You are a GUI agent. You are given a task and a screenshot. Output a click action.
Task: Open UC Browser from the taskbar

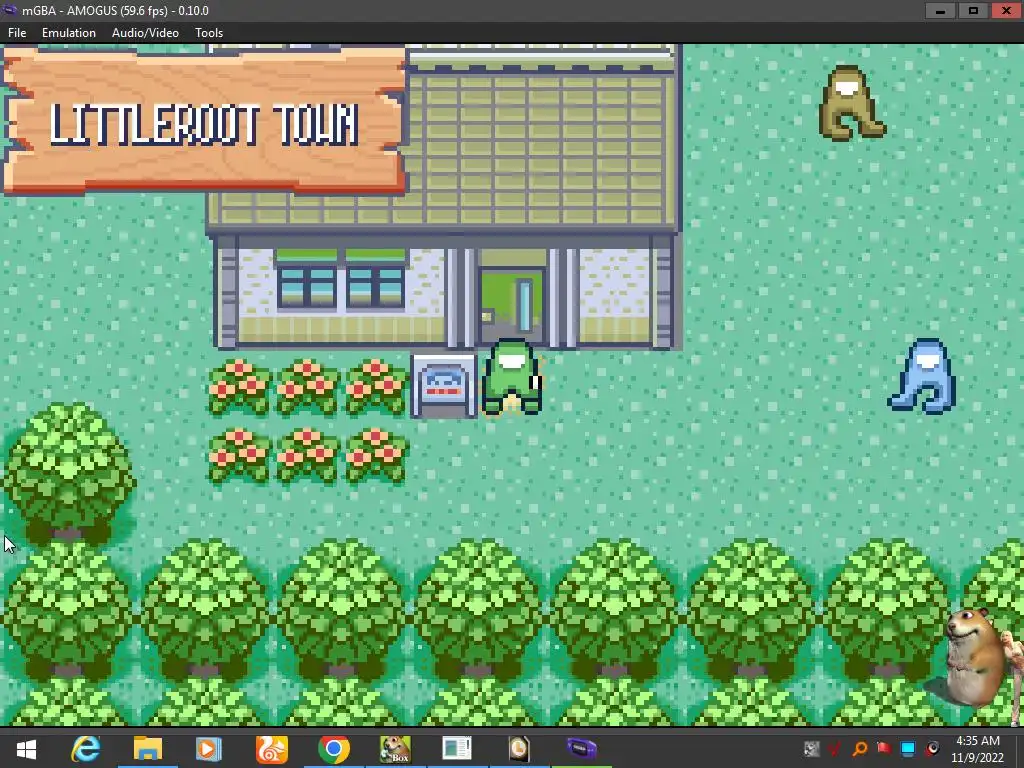click(x=271, y=749)
